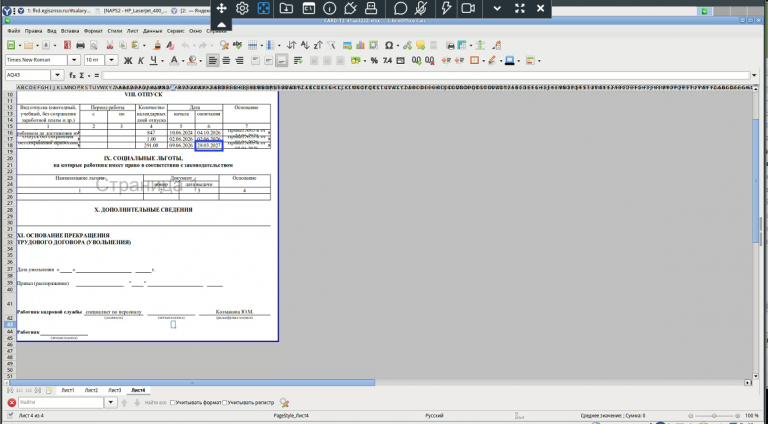The image size is (768, 424).
Task: Open the Find field history dropdown
Action: [111, 402]
